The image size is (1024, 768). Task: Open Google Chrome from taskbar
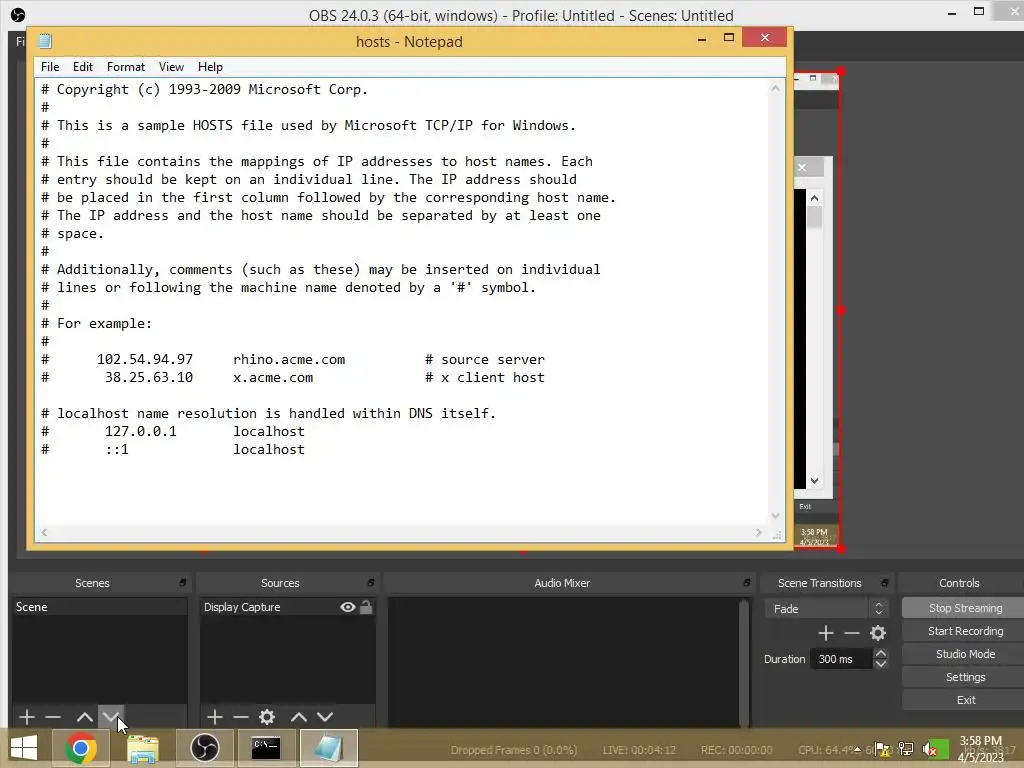click(x=81, y=748)
